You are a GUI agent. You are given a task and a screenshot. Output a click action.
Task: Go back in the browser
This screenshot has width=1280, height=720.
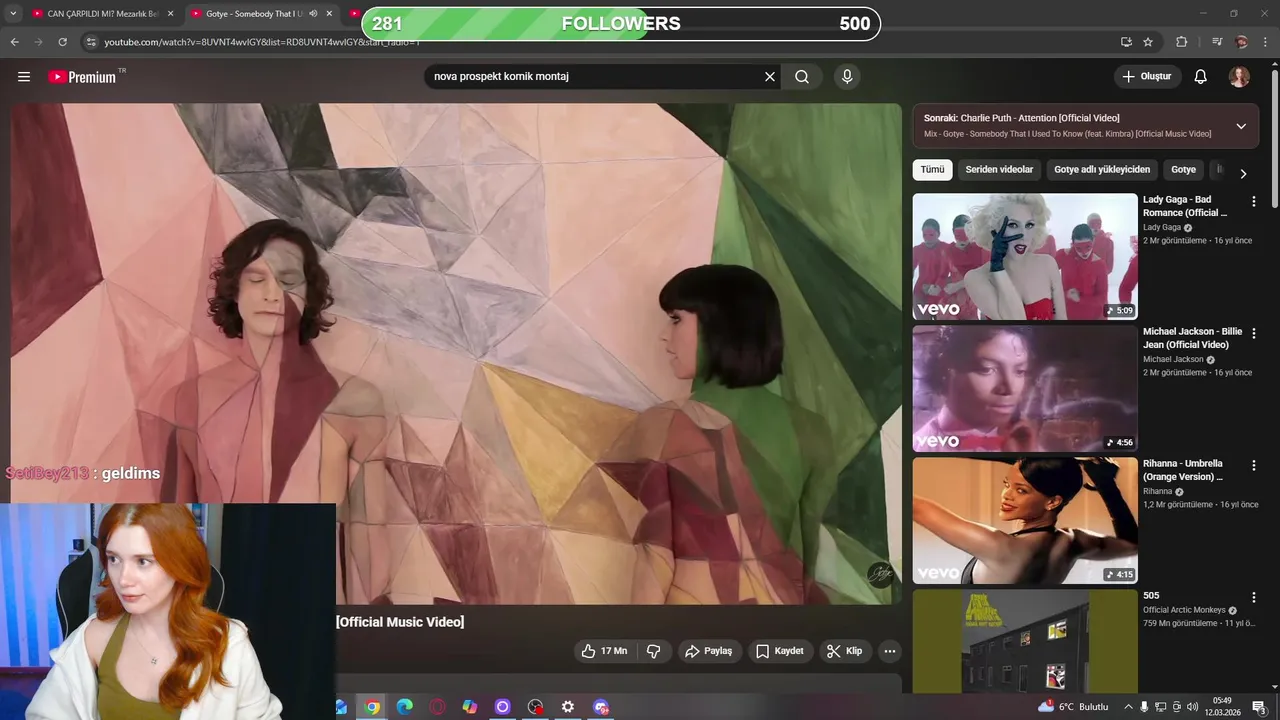[x=14, y=42]
